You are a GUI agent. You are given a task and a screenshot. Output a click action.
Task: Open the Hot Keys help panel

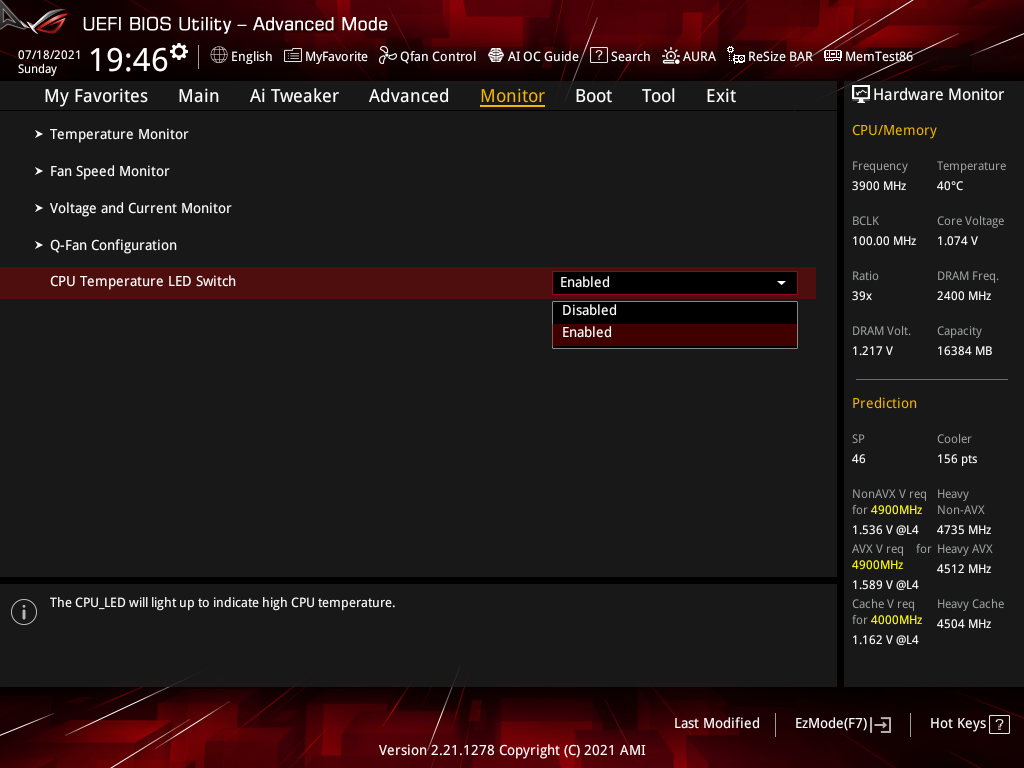968,723
